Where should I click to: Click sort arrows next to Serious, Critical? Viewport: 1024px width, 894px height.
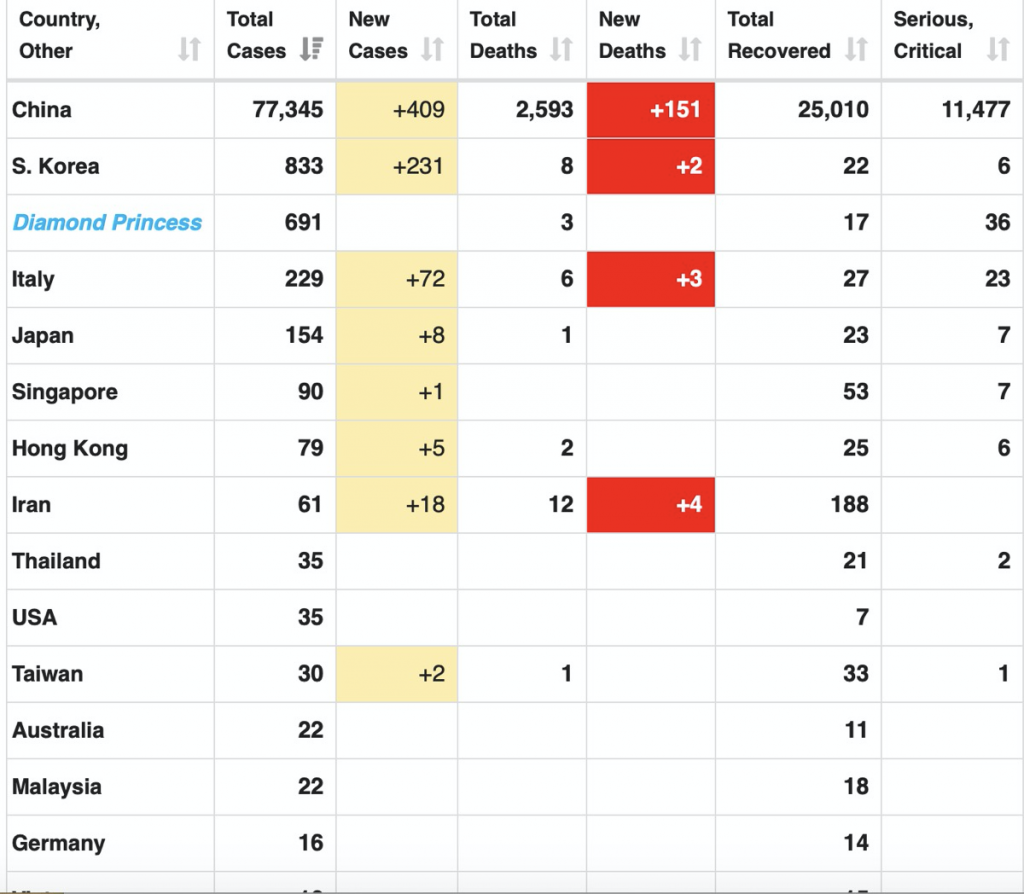tap(997, 49)
